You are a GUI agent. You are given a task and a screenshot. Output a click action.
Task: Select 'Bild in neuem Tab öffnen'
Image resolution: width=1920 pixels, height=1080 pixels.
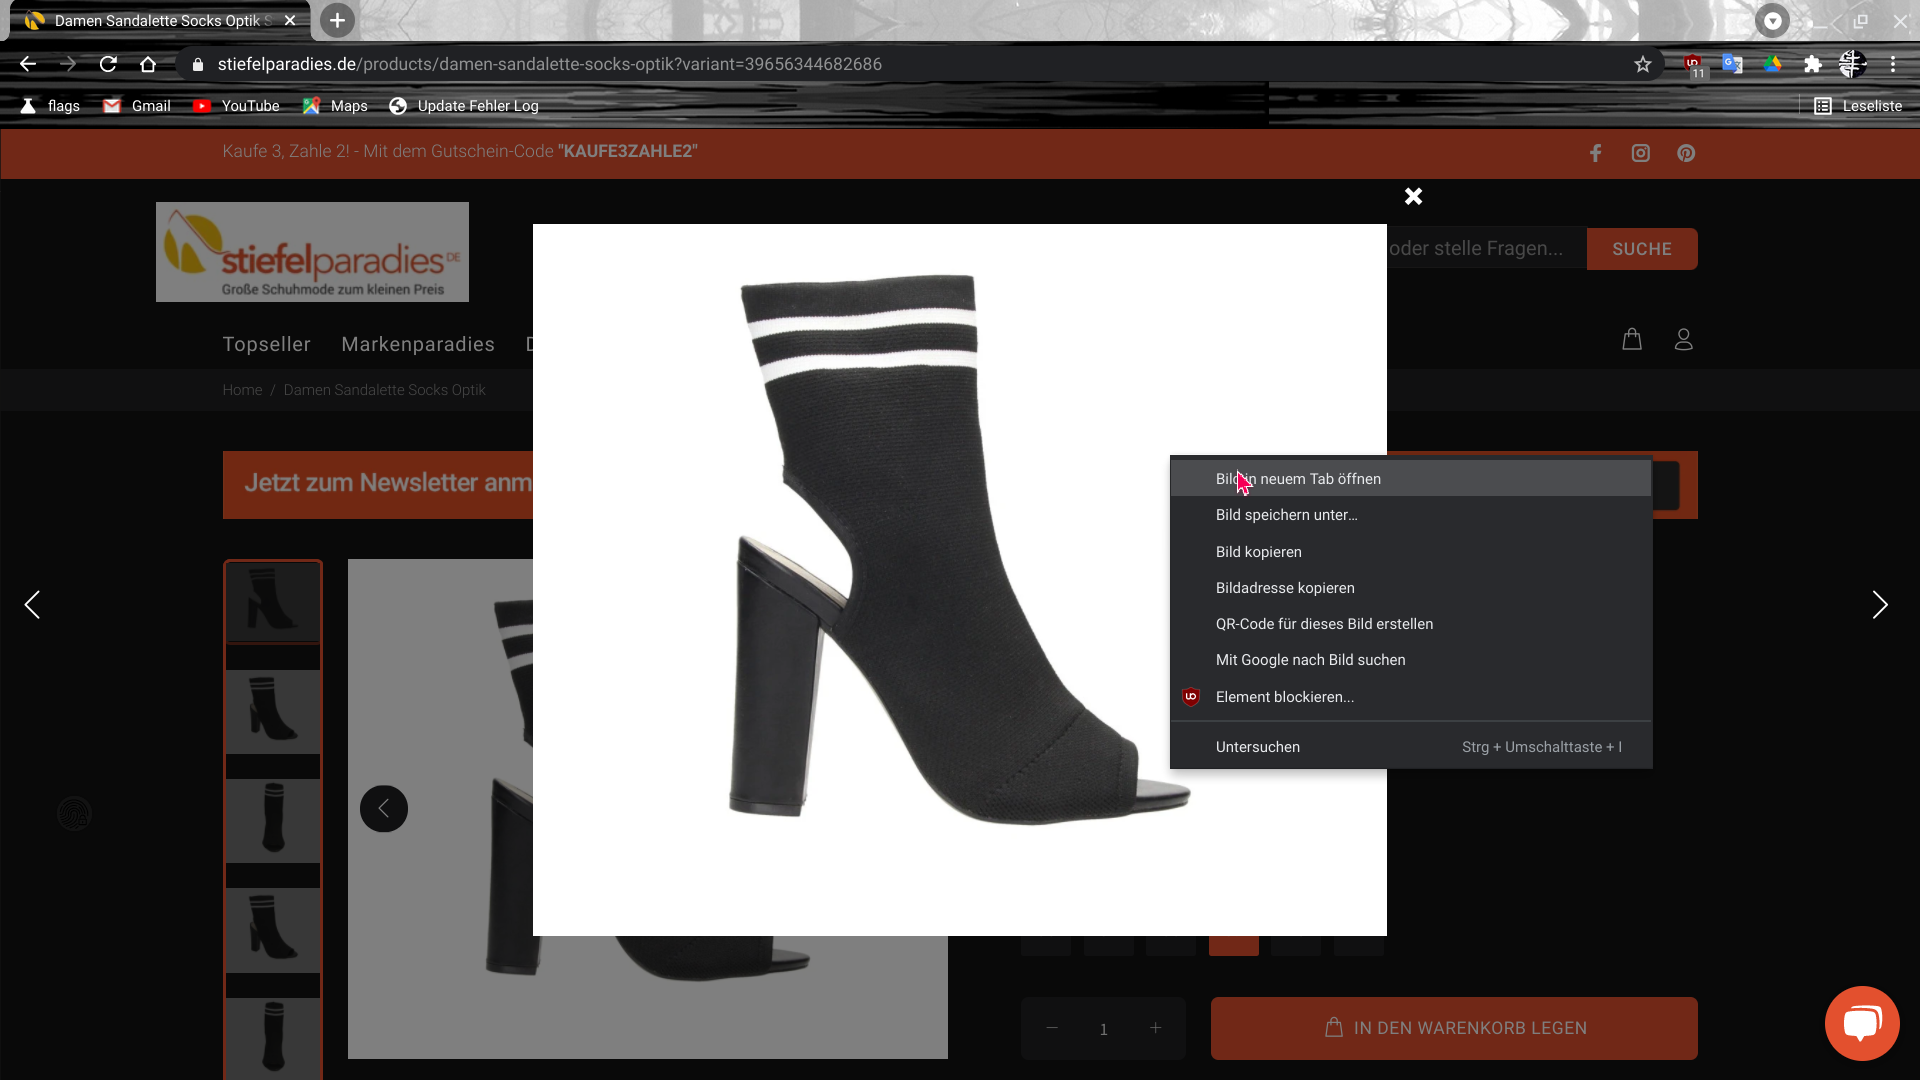pyautogui.click(x=1298, y=479)
